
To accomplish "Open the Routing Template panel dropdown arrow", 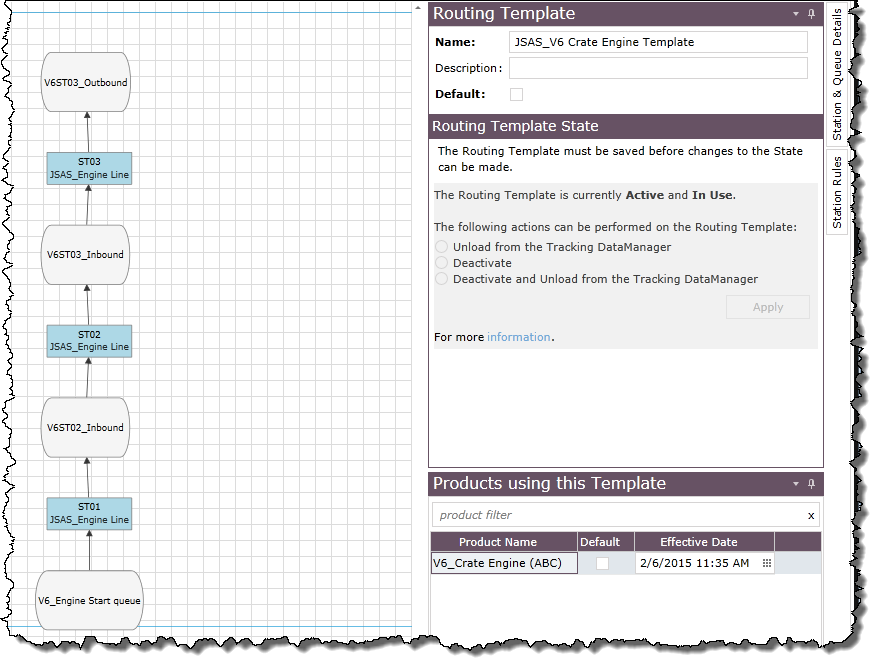I will click(x=796, y=14).
